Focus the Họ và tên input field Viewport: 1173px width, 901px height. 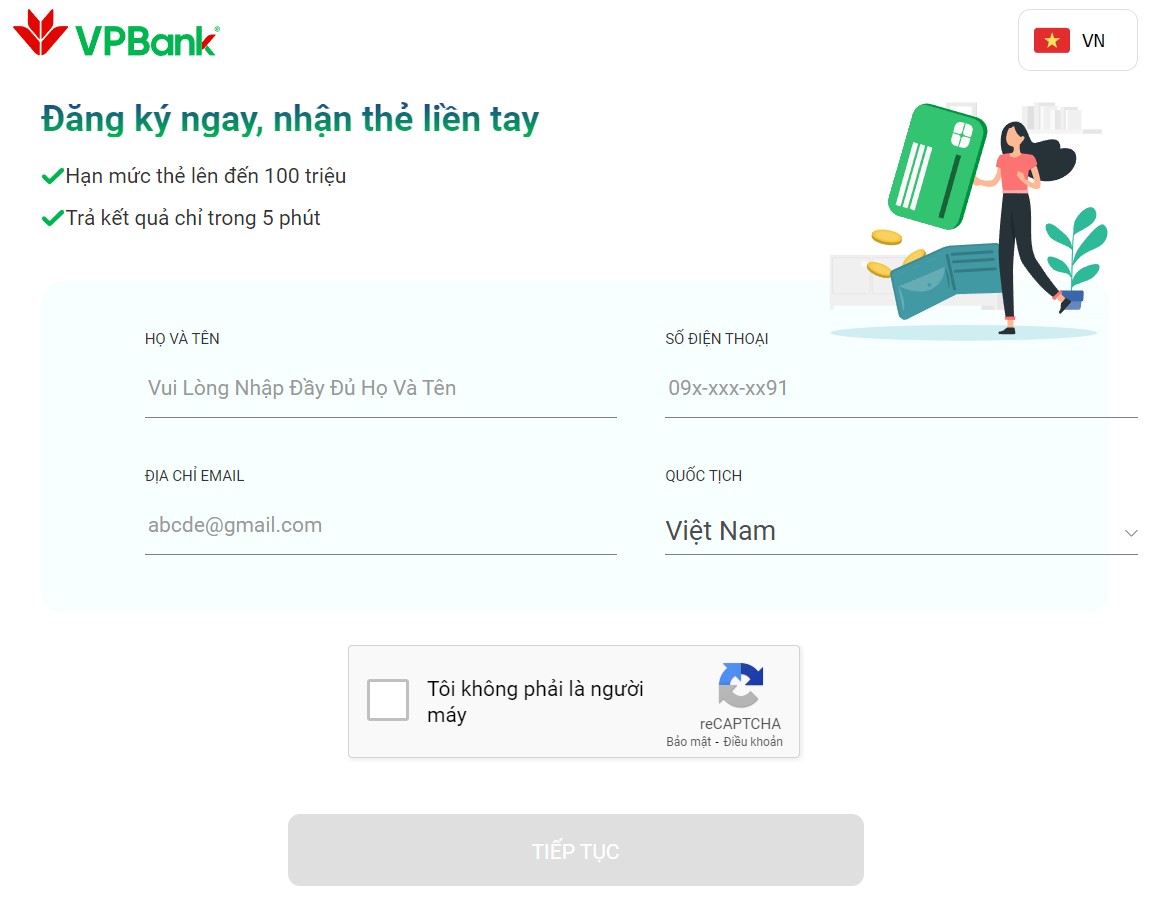click(x=381, y=388)
